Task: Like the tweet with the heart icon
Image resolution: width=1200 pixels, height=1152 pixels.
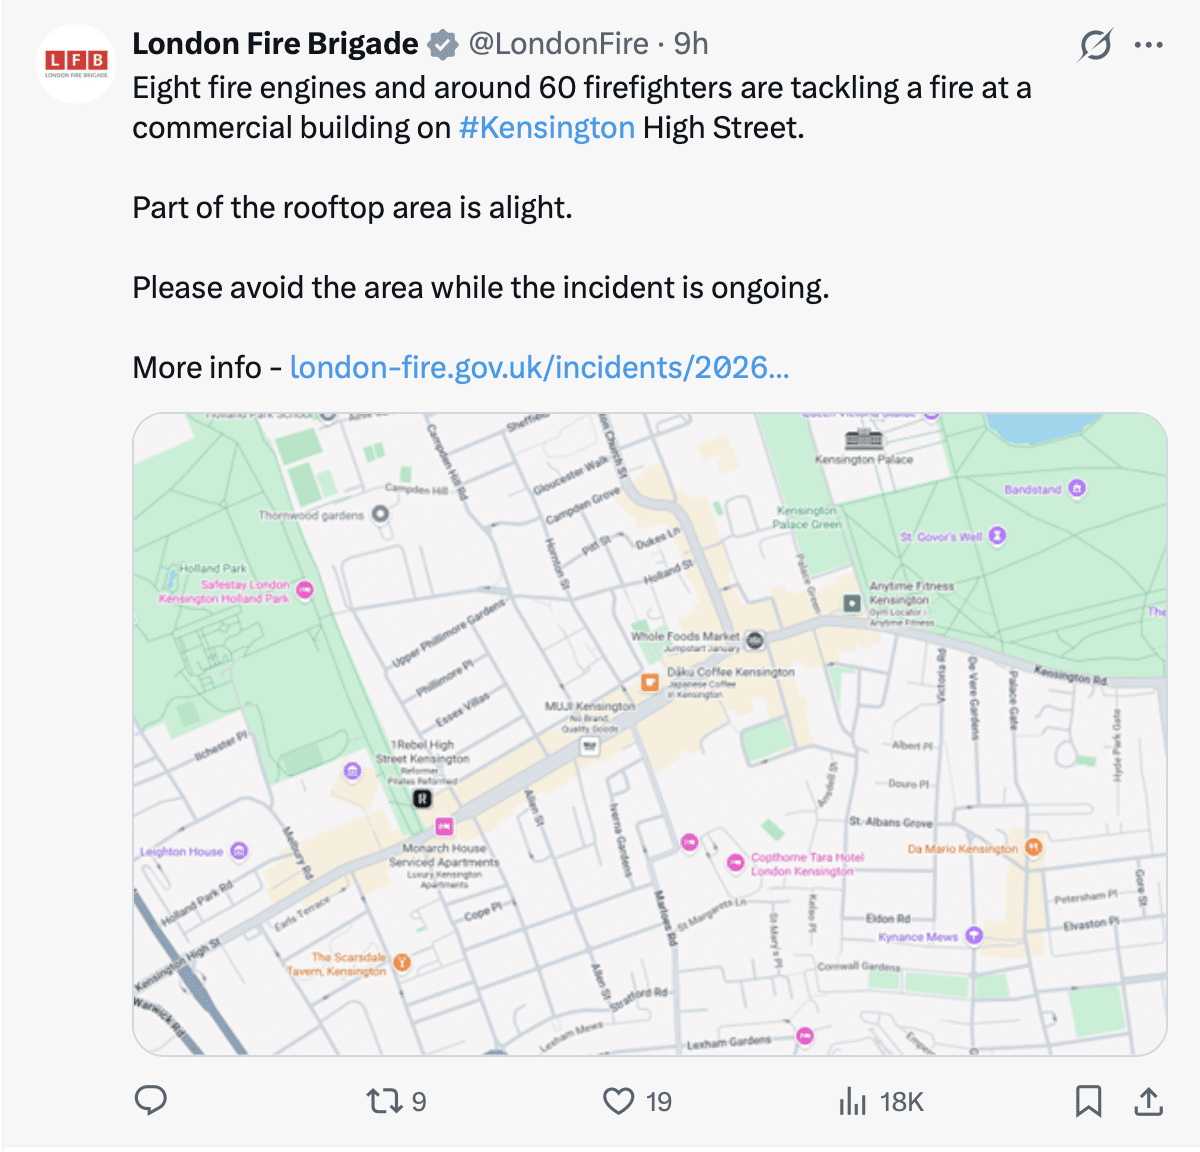Action: click(x=619, y=1101)
